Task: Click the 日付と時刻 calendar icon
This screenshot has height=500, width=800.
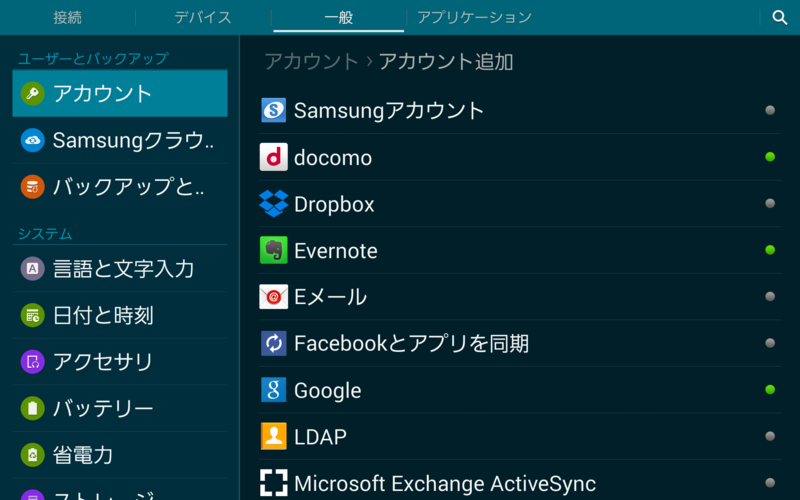Action: click(33, 315)
